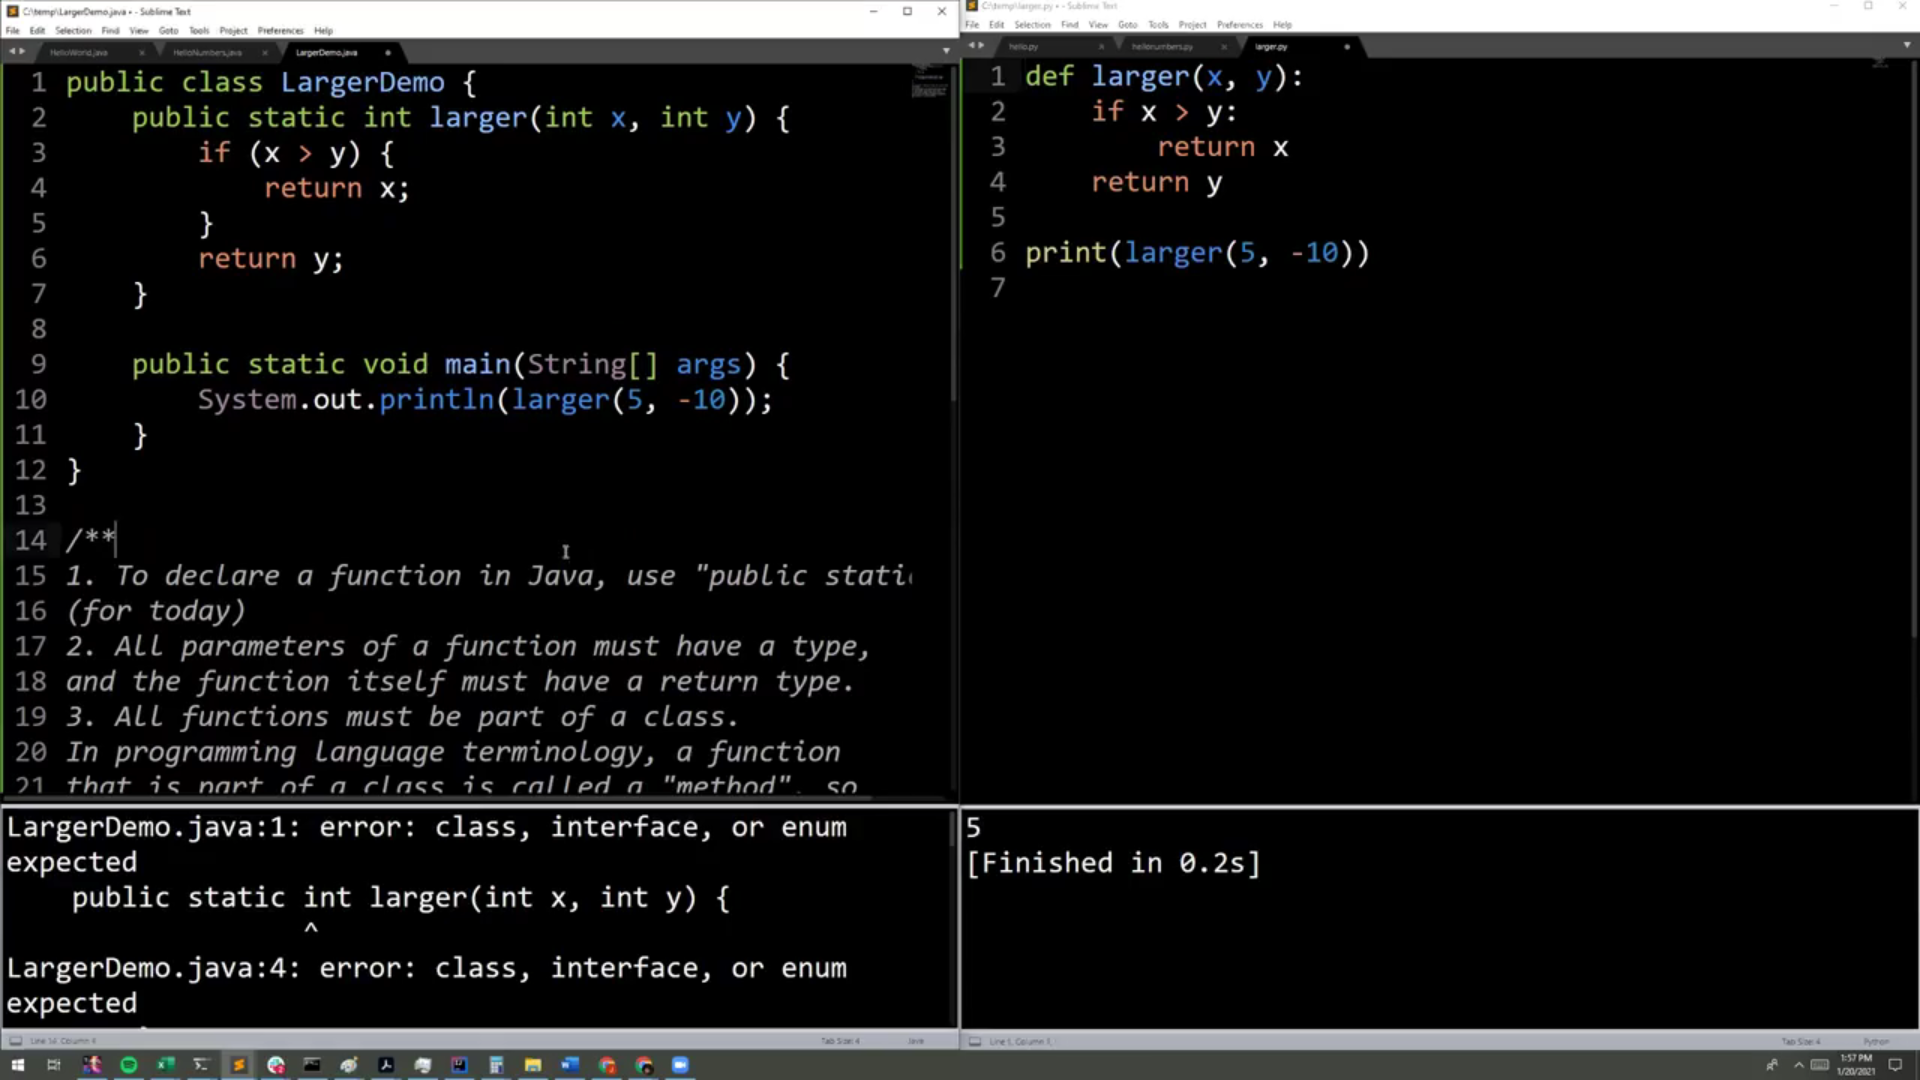Click 'def larger(x, y):' line
This screenshot has width=1920, height=1080.
click(x=1164, y=76)
